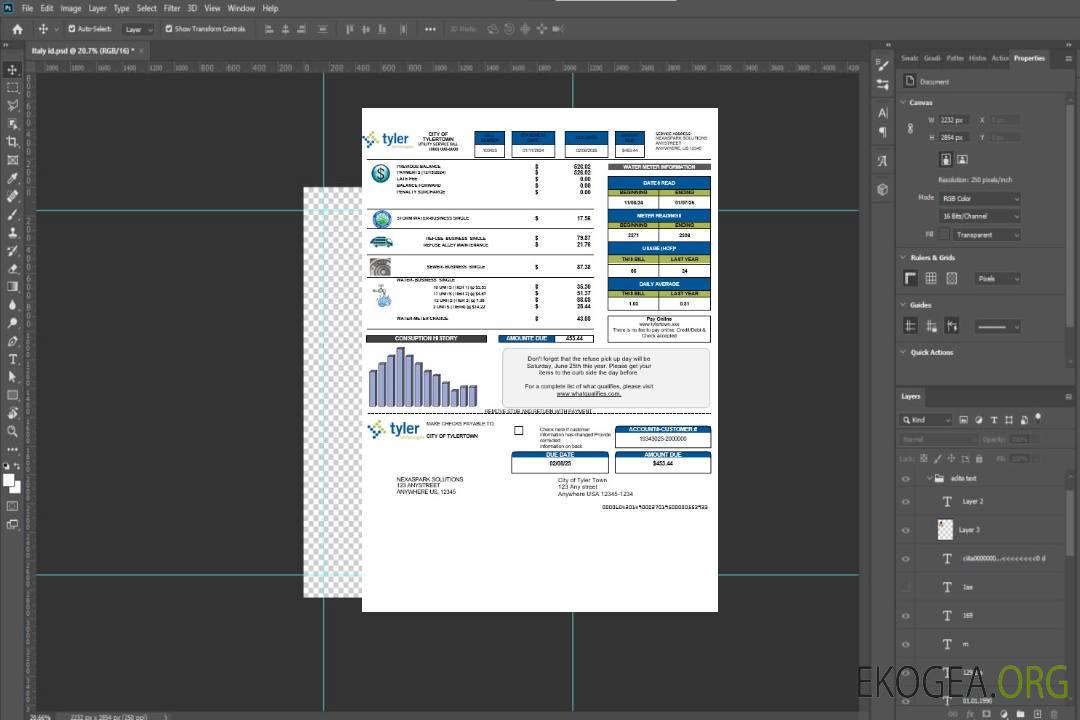1080x720 pixels.
Task: Collapse the Canvas section
Action: pos(903,102)
